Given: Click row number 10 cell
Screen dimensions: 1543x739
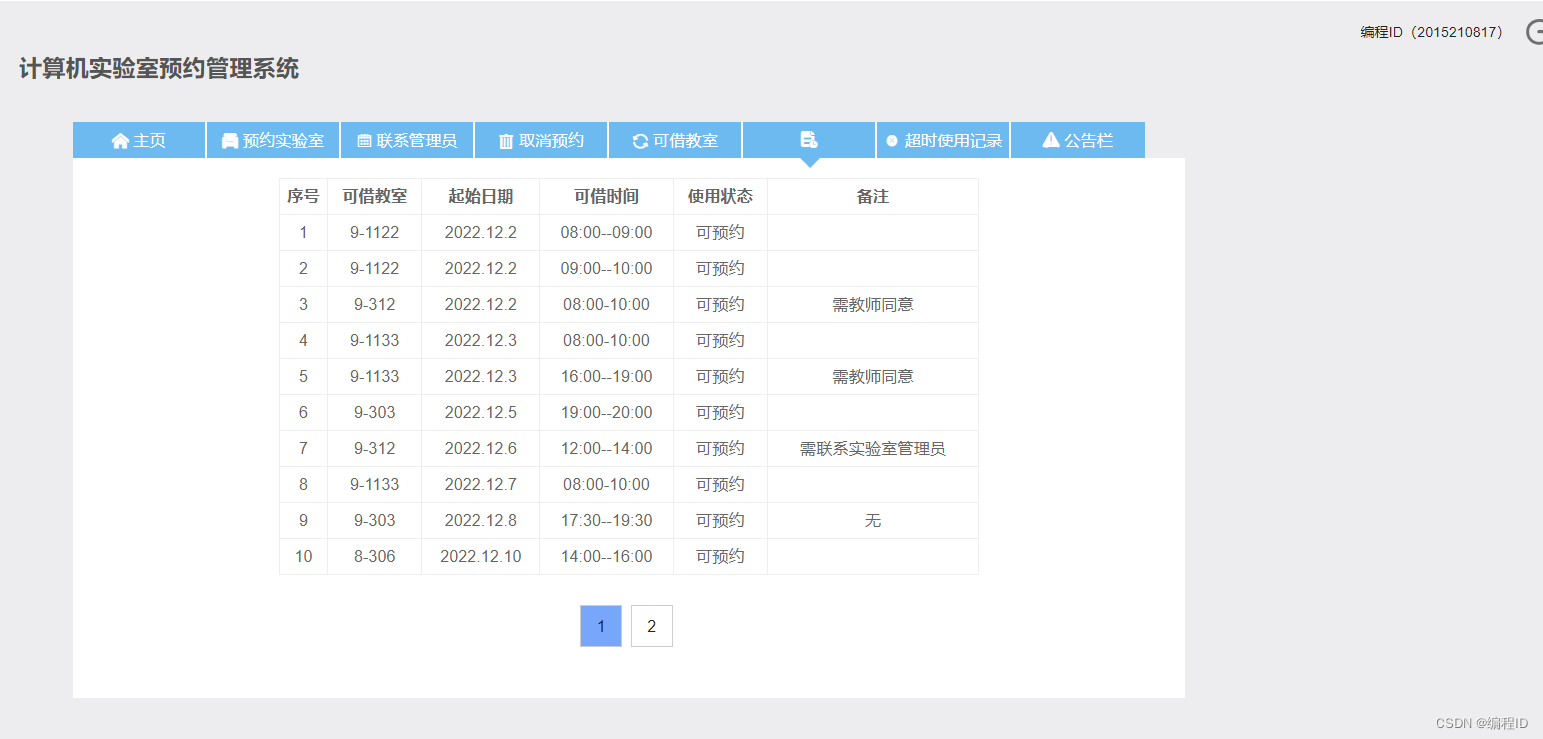Looking at the screenshot, I should [303, 557].
